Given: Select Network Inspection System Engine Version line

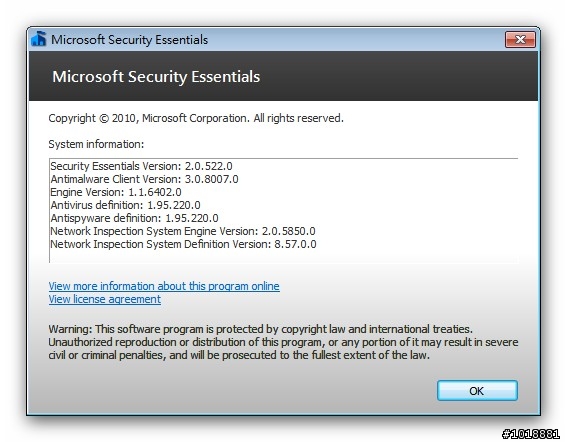Looking at the screenshot, I should coord(183,231).
